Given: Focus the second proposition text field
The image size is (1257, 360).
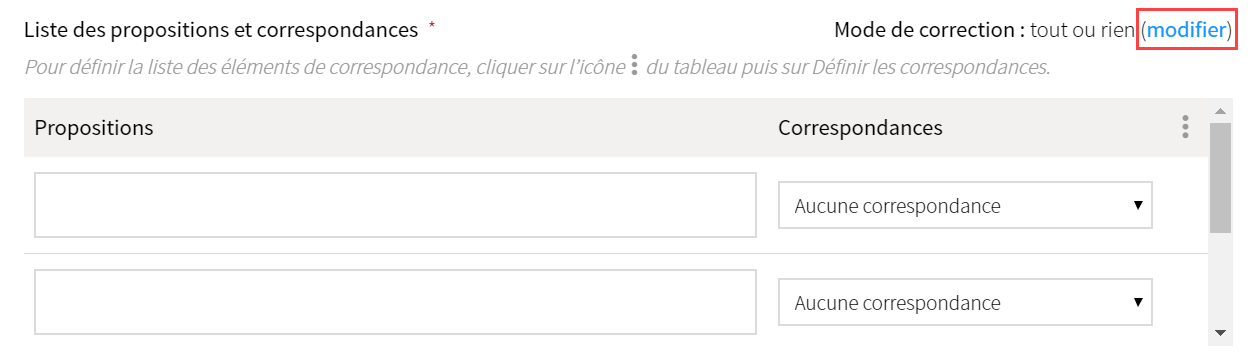Looking at the screenshot, I should (x=395, y=302).
